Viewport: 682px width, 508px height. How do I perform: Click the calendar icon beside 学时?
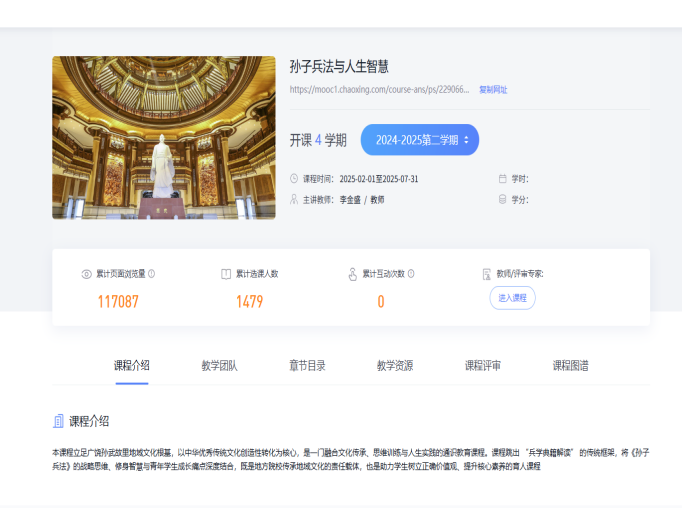click(503, 179)
